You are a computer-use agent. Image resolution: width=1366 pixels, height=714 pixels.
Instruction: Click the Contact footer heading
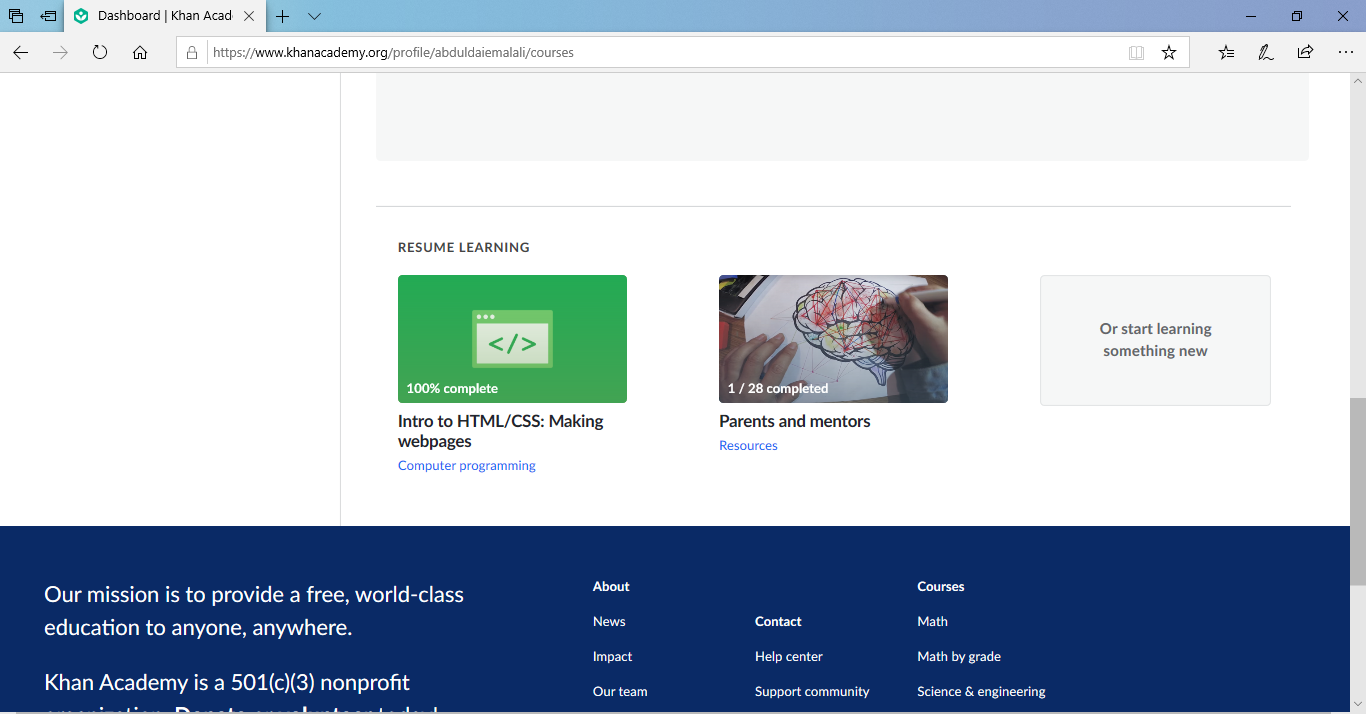[778, 621]
